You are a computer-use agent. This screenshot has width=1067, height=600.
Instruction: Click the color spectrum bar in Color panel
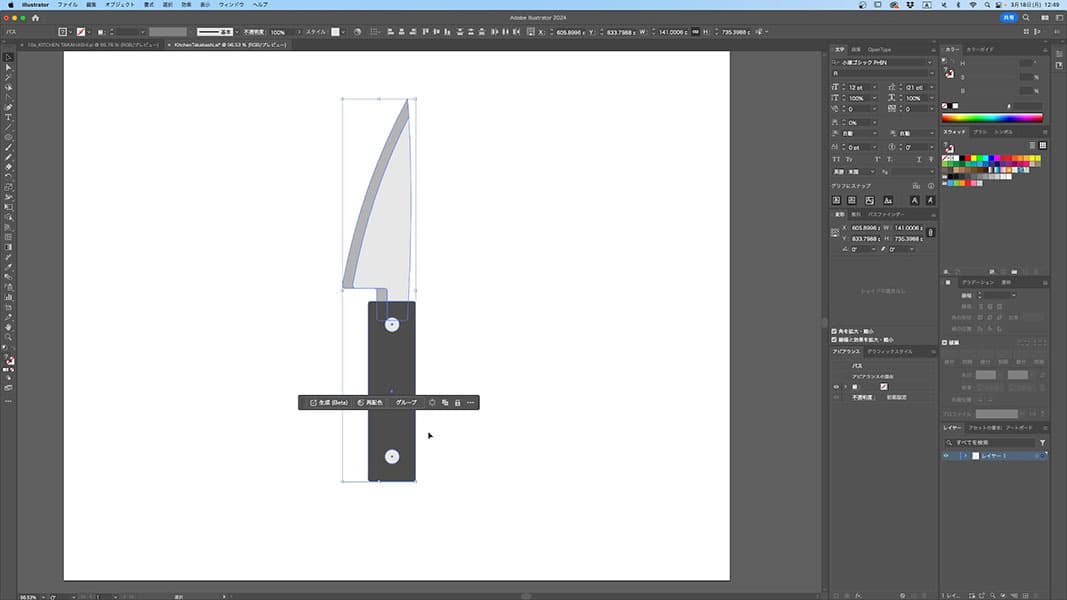click(992, 117)
